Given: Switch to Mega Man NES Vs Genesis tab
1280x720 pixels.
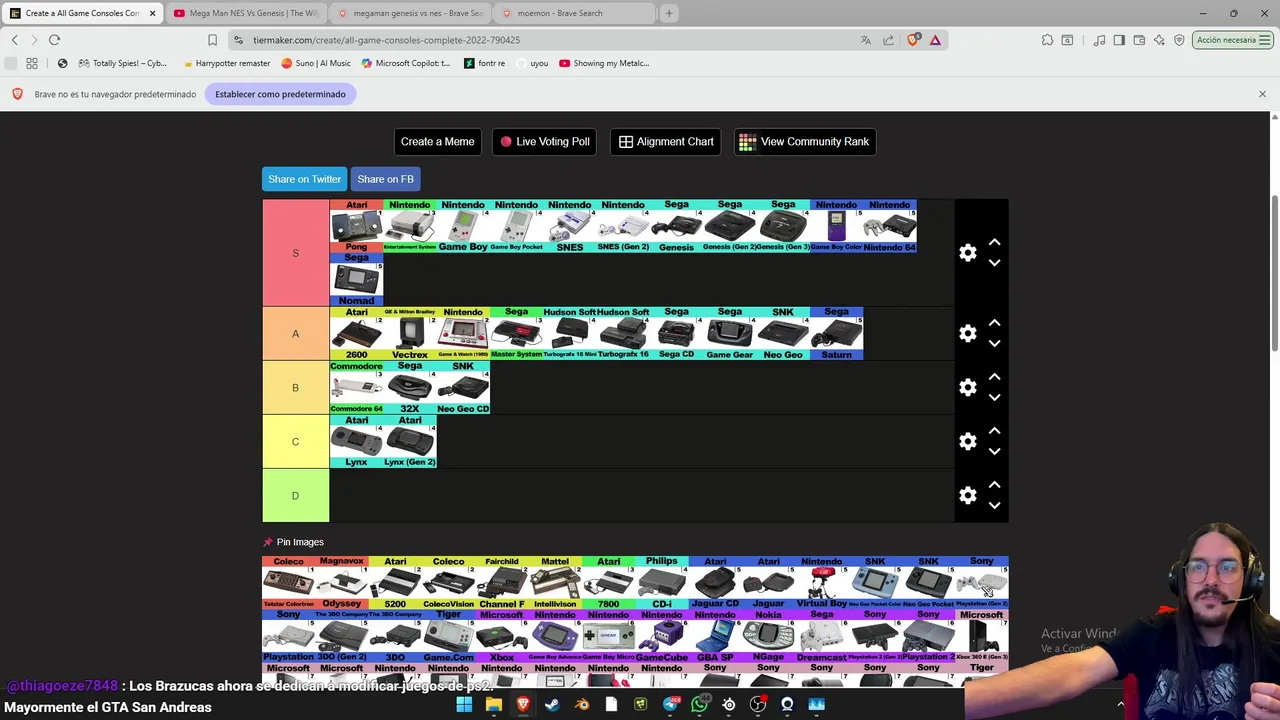Looking at the screenshot, I should click(245, 13).
